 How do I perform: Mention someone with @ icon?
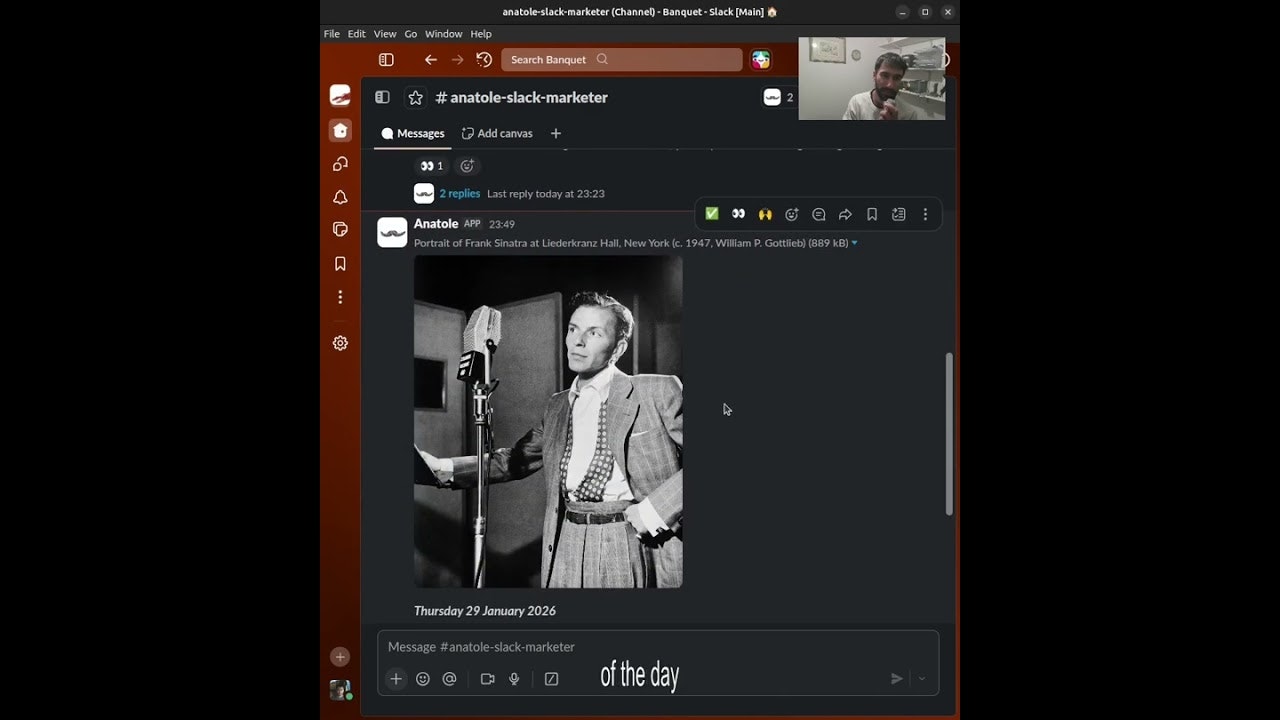[450, 679]
